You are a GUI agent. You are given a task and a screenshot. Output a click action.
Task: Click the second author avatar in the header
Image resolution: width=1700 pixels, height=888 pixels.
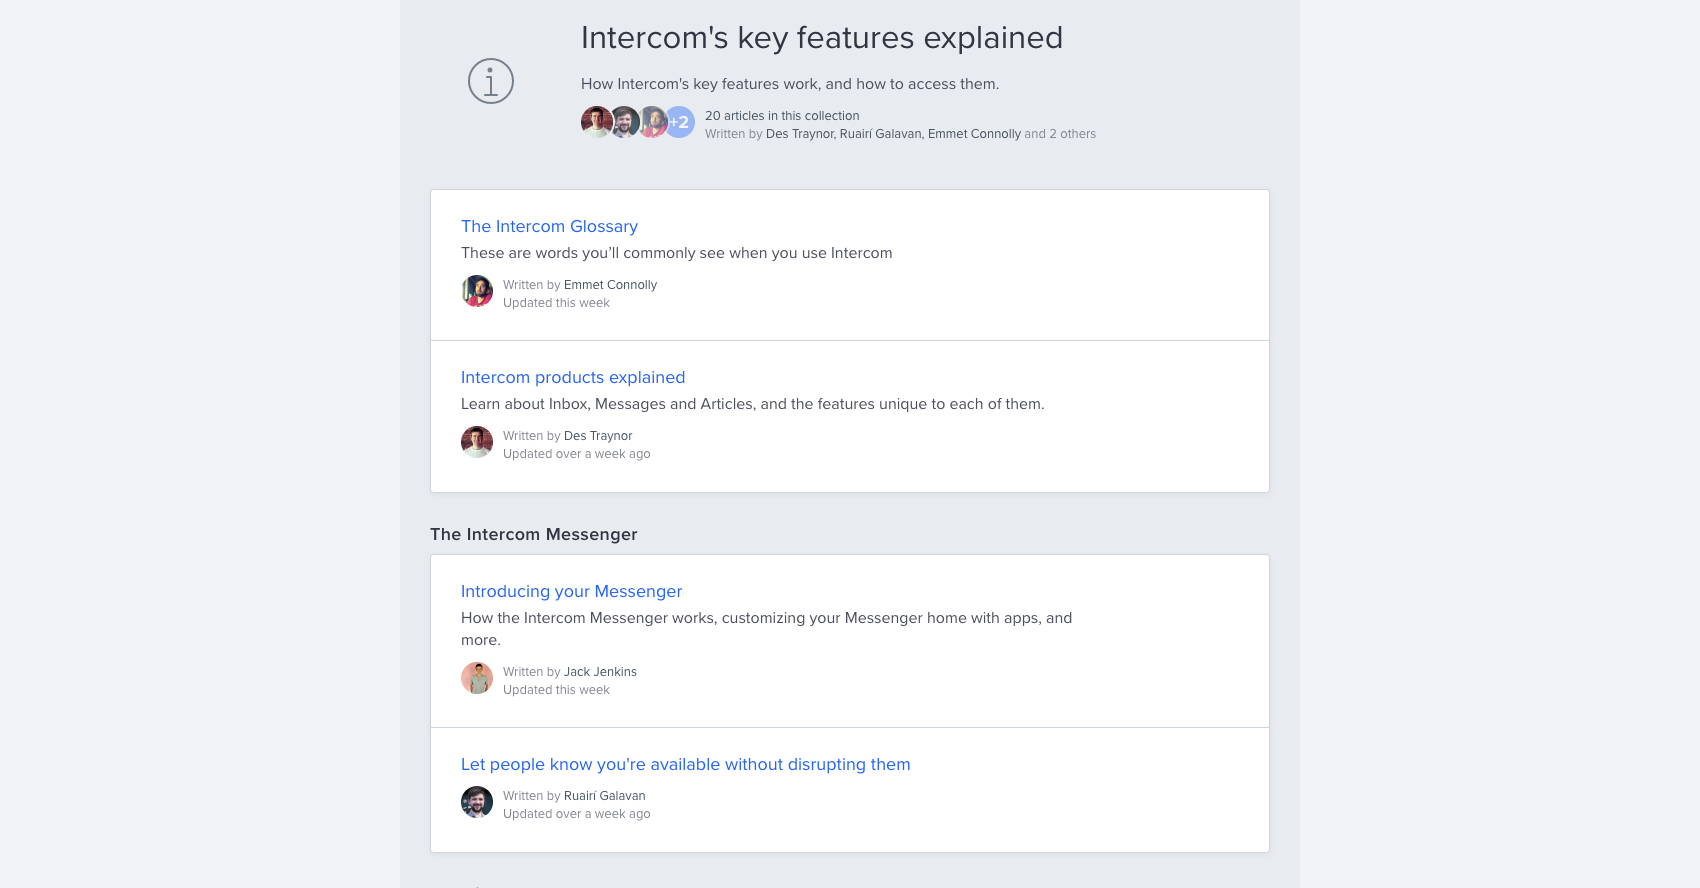[x=625, y=122]
